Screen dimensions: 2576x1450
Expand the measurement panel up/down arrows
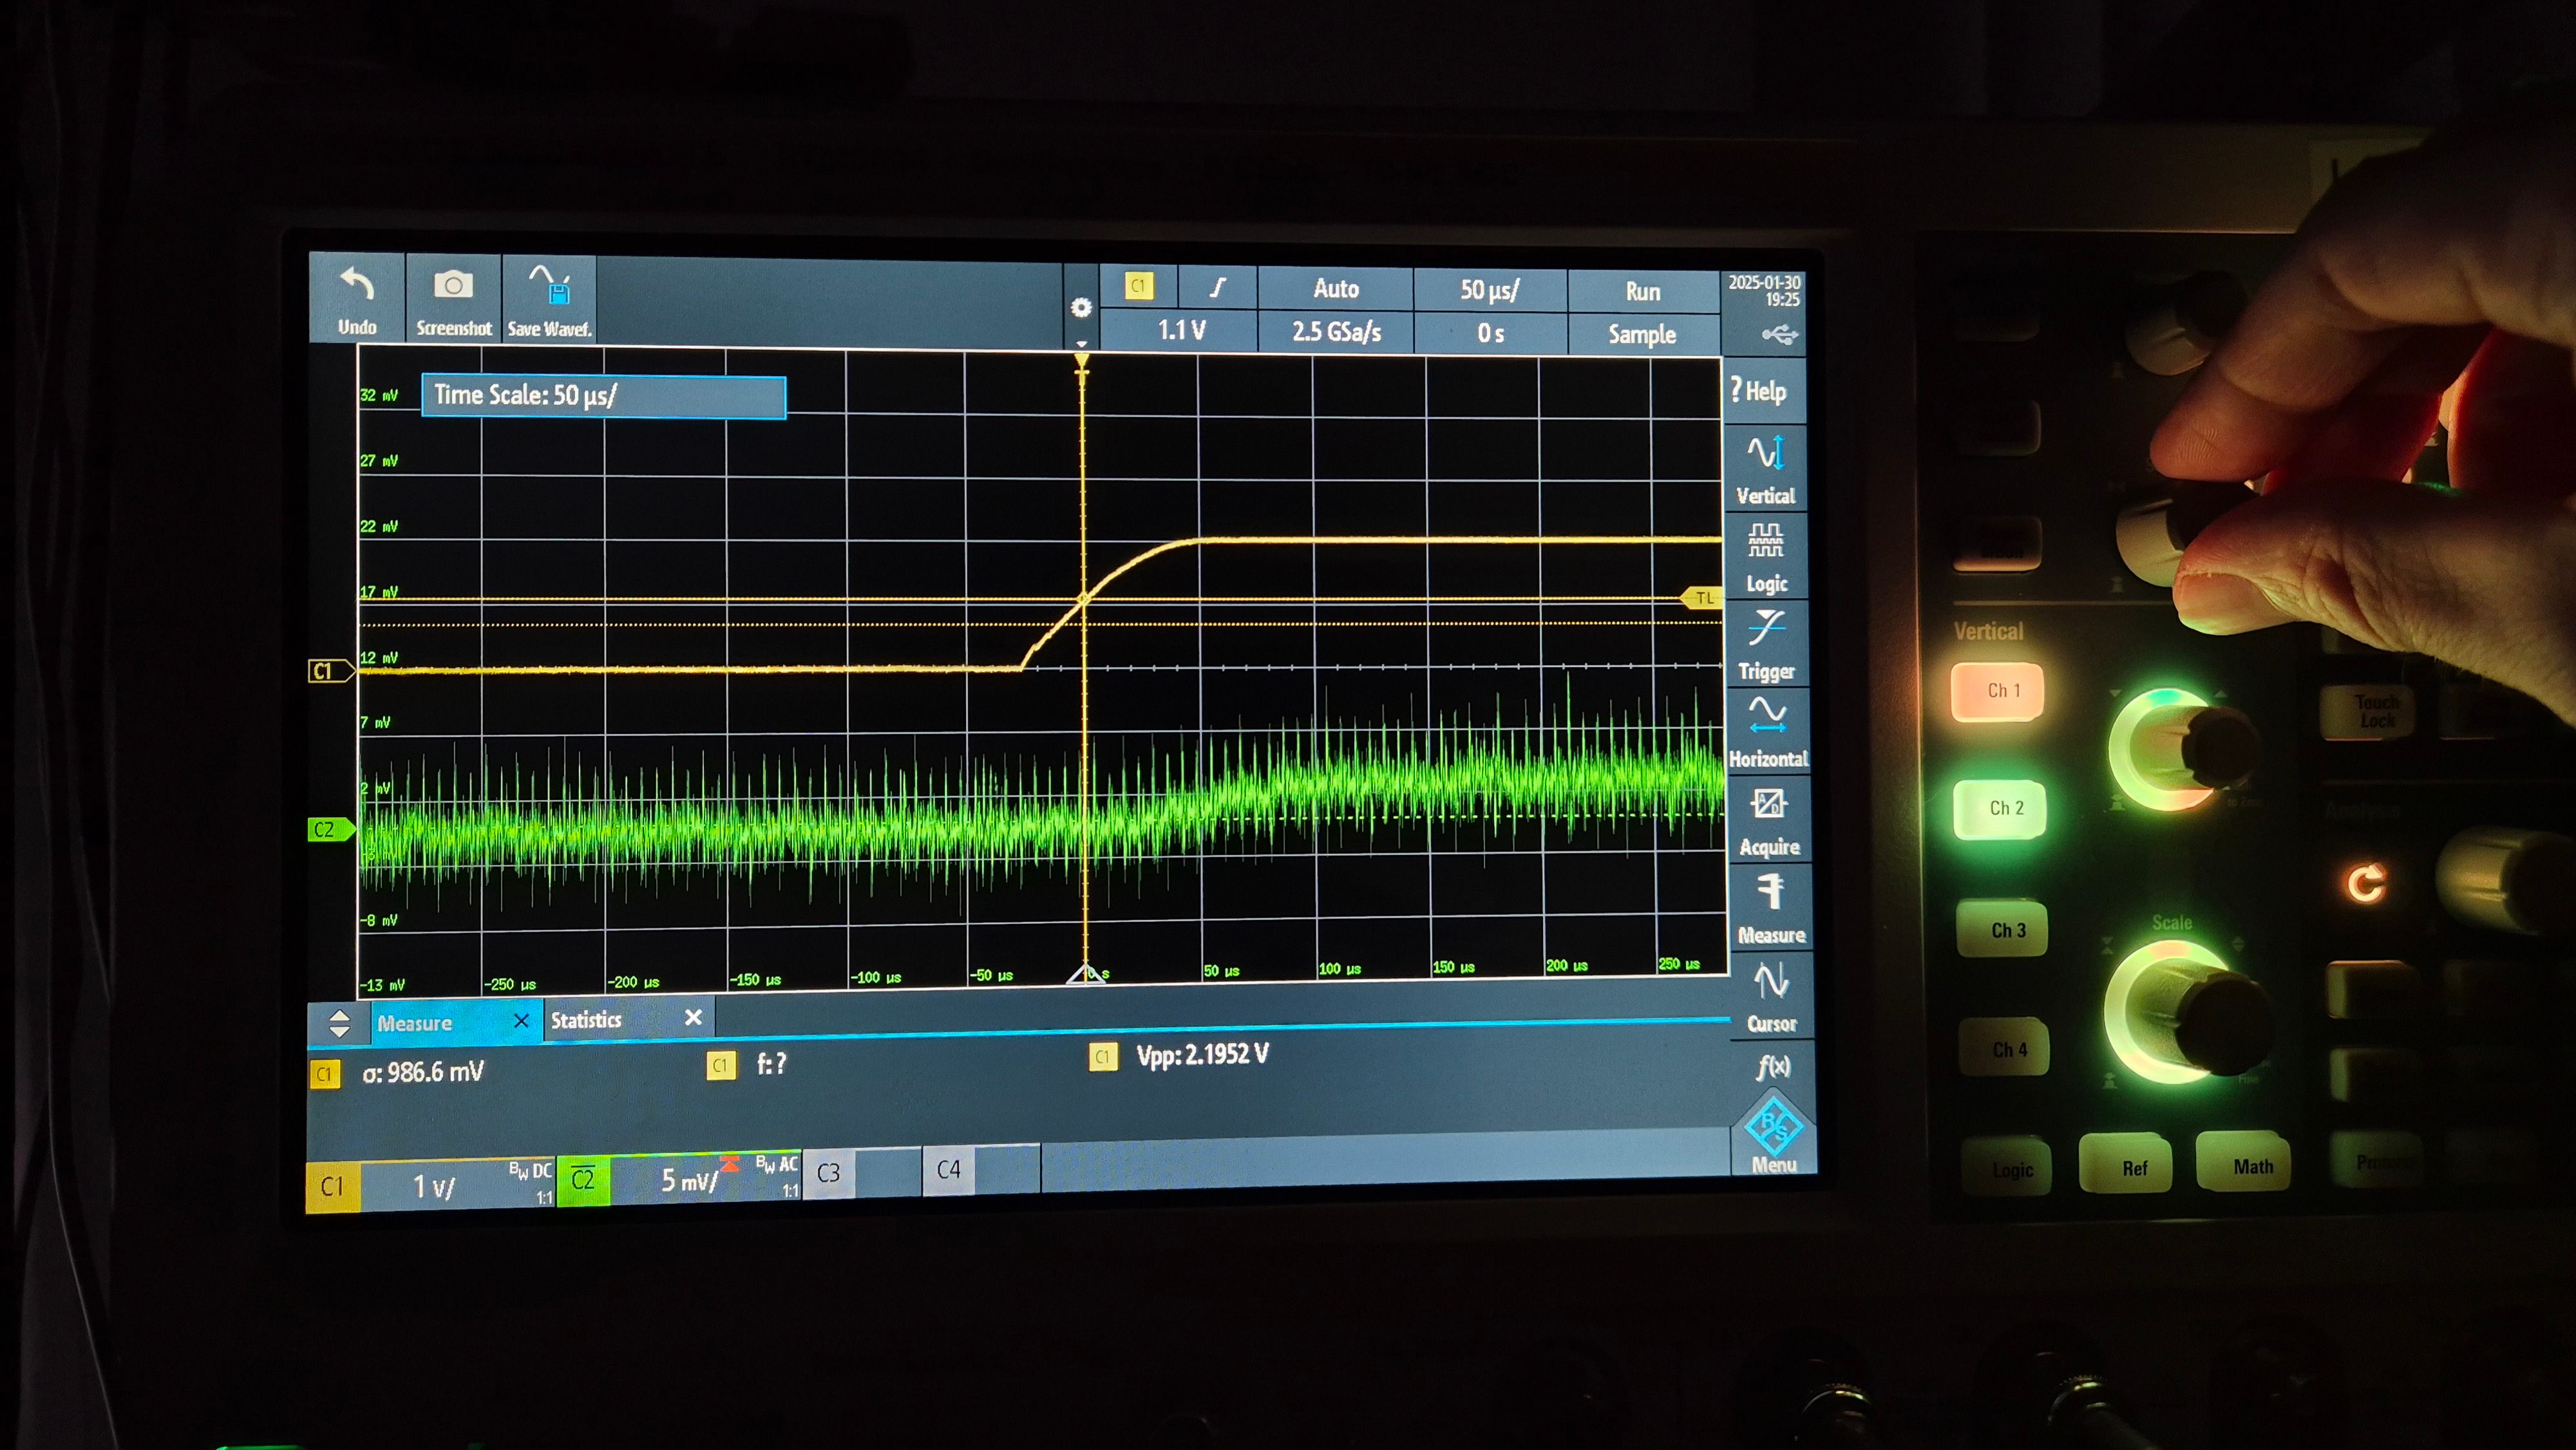(x=339, y=1023)
